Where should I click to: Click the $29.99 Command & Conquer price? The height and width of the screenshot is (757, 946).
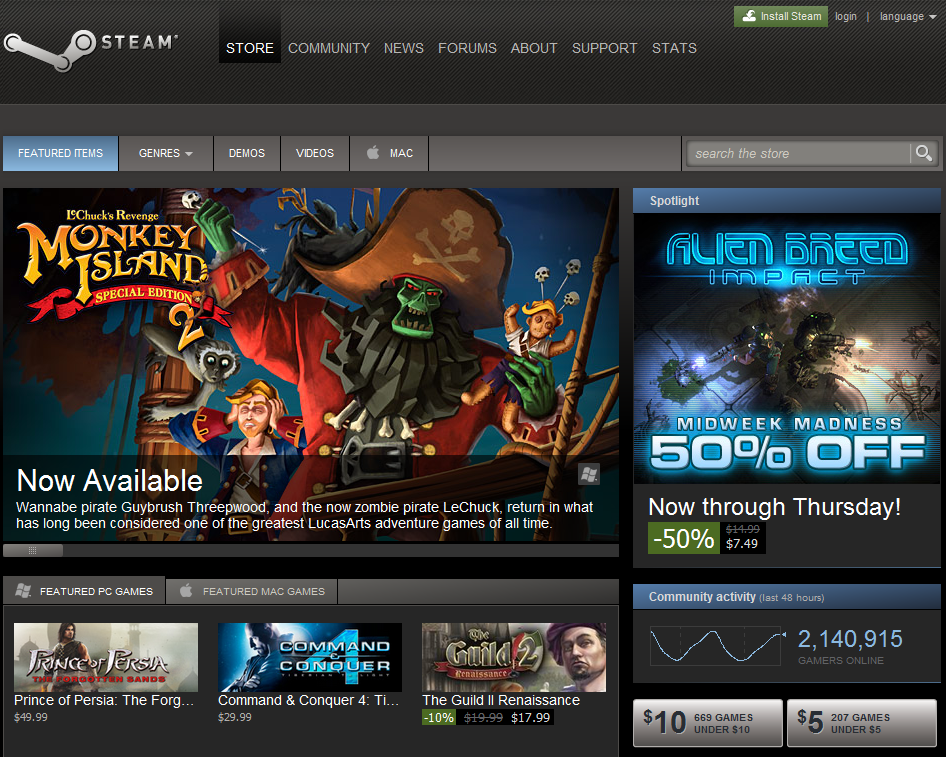click(235, 717)
